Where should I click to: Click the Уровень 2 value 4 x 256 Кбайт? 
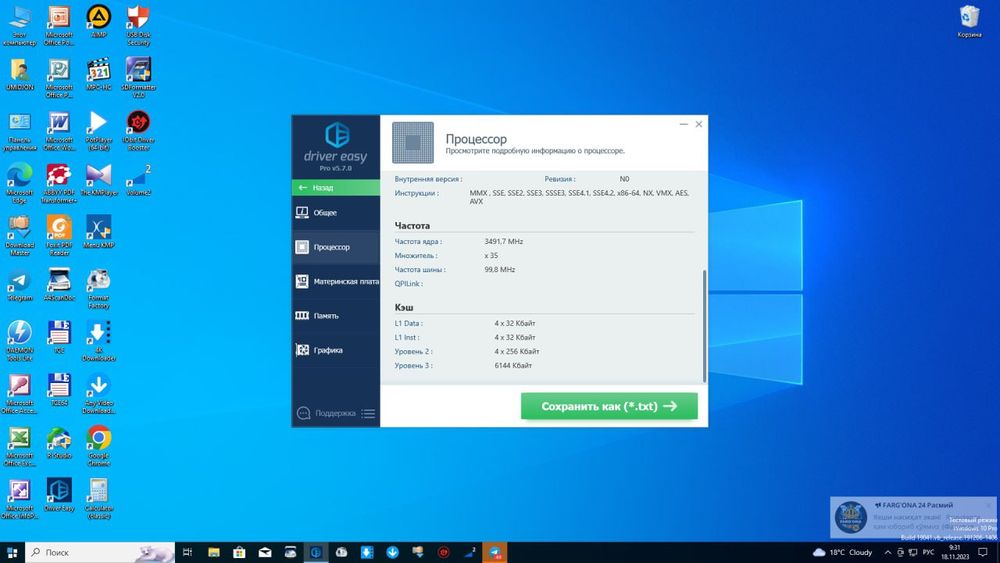click(x=517, y=351)
